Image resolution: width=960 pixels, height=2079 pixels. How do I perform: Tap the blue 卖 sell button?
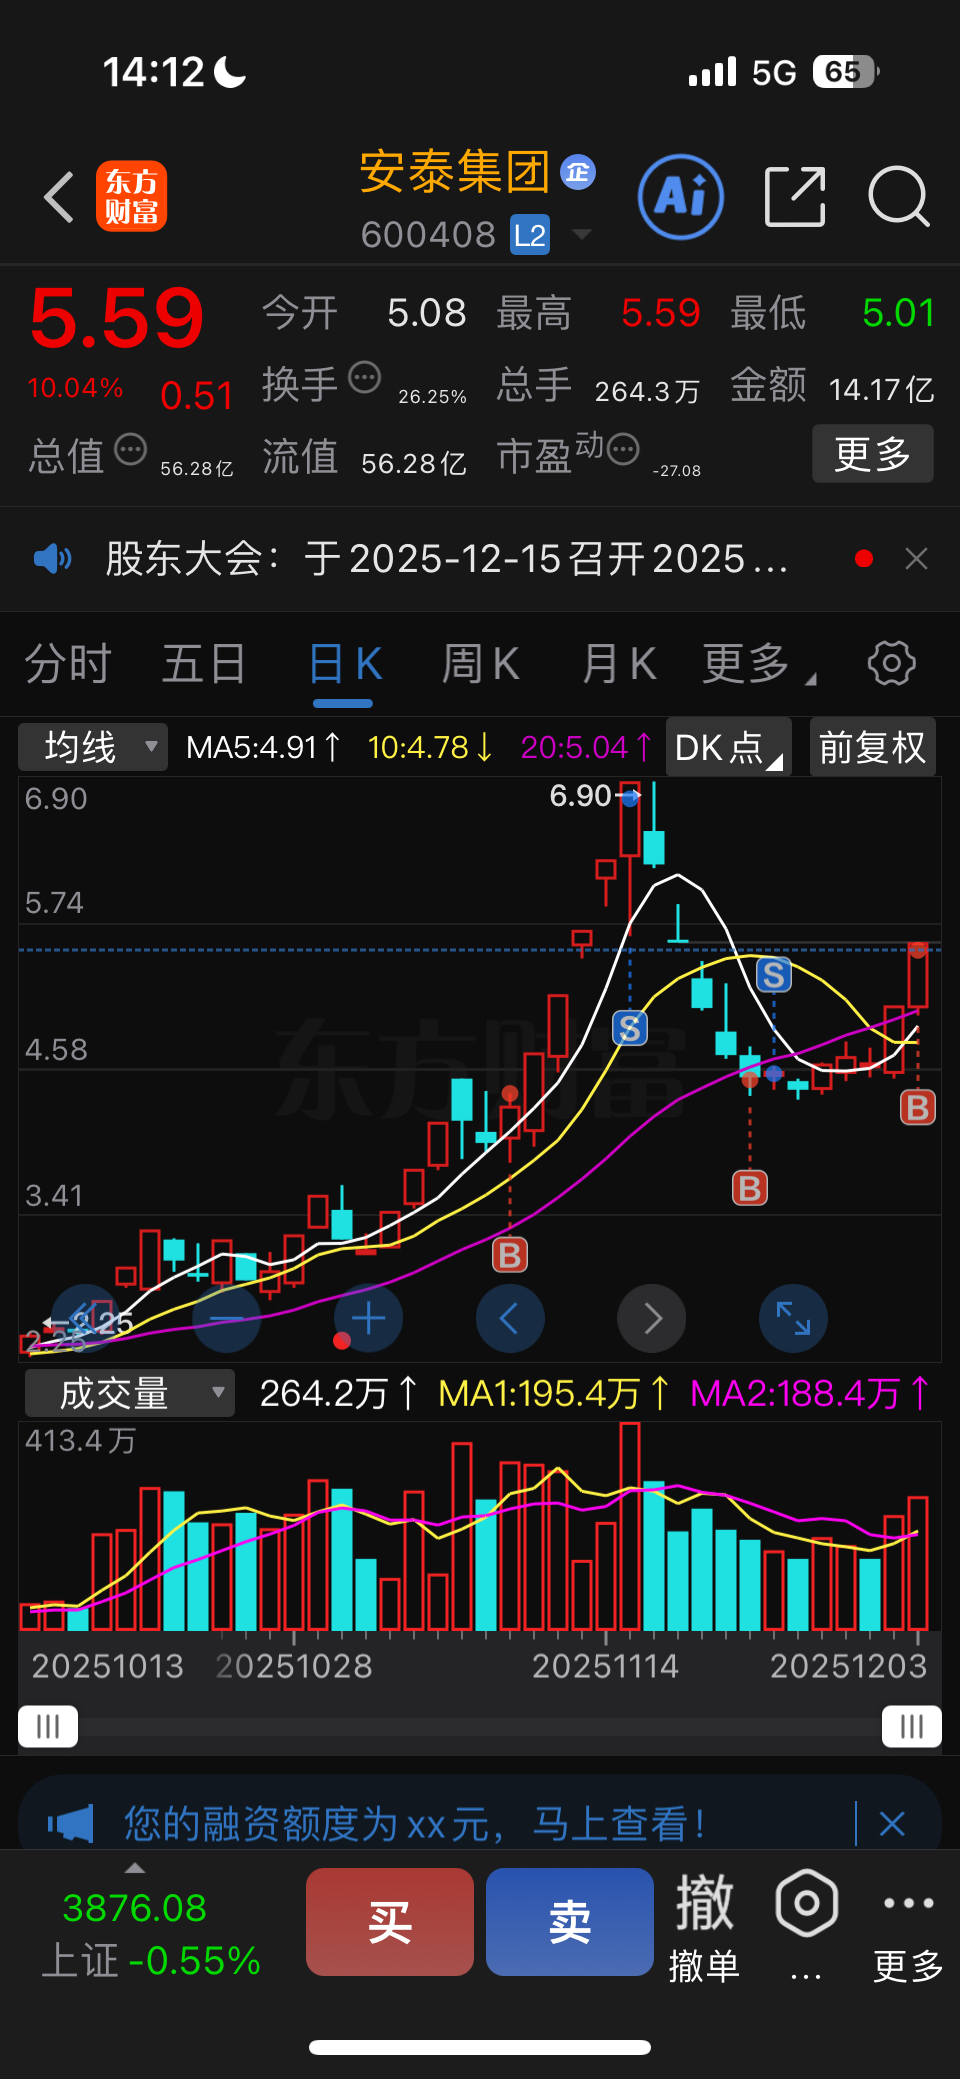click(x=570, y=1922)
